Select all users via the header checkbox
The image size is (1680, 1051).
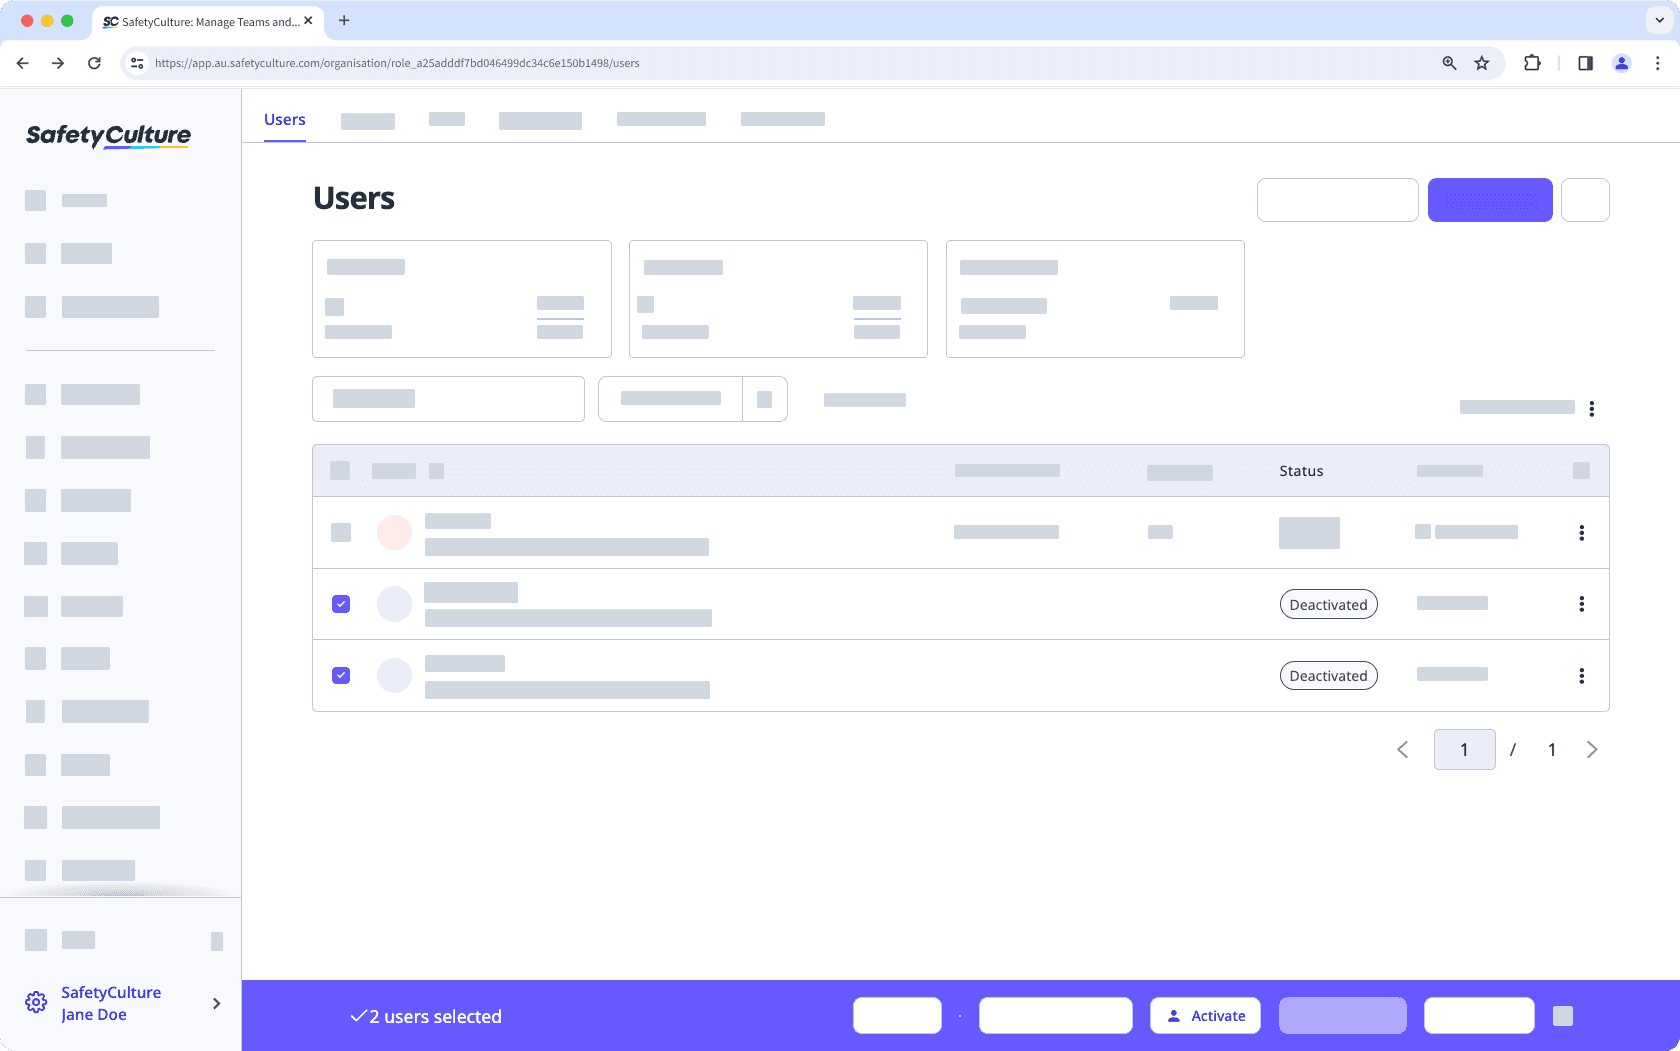coord(339,470)
